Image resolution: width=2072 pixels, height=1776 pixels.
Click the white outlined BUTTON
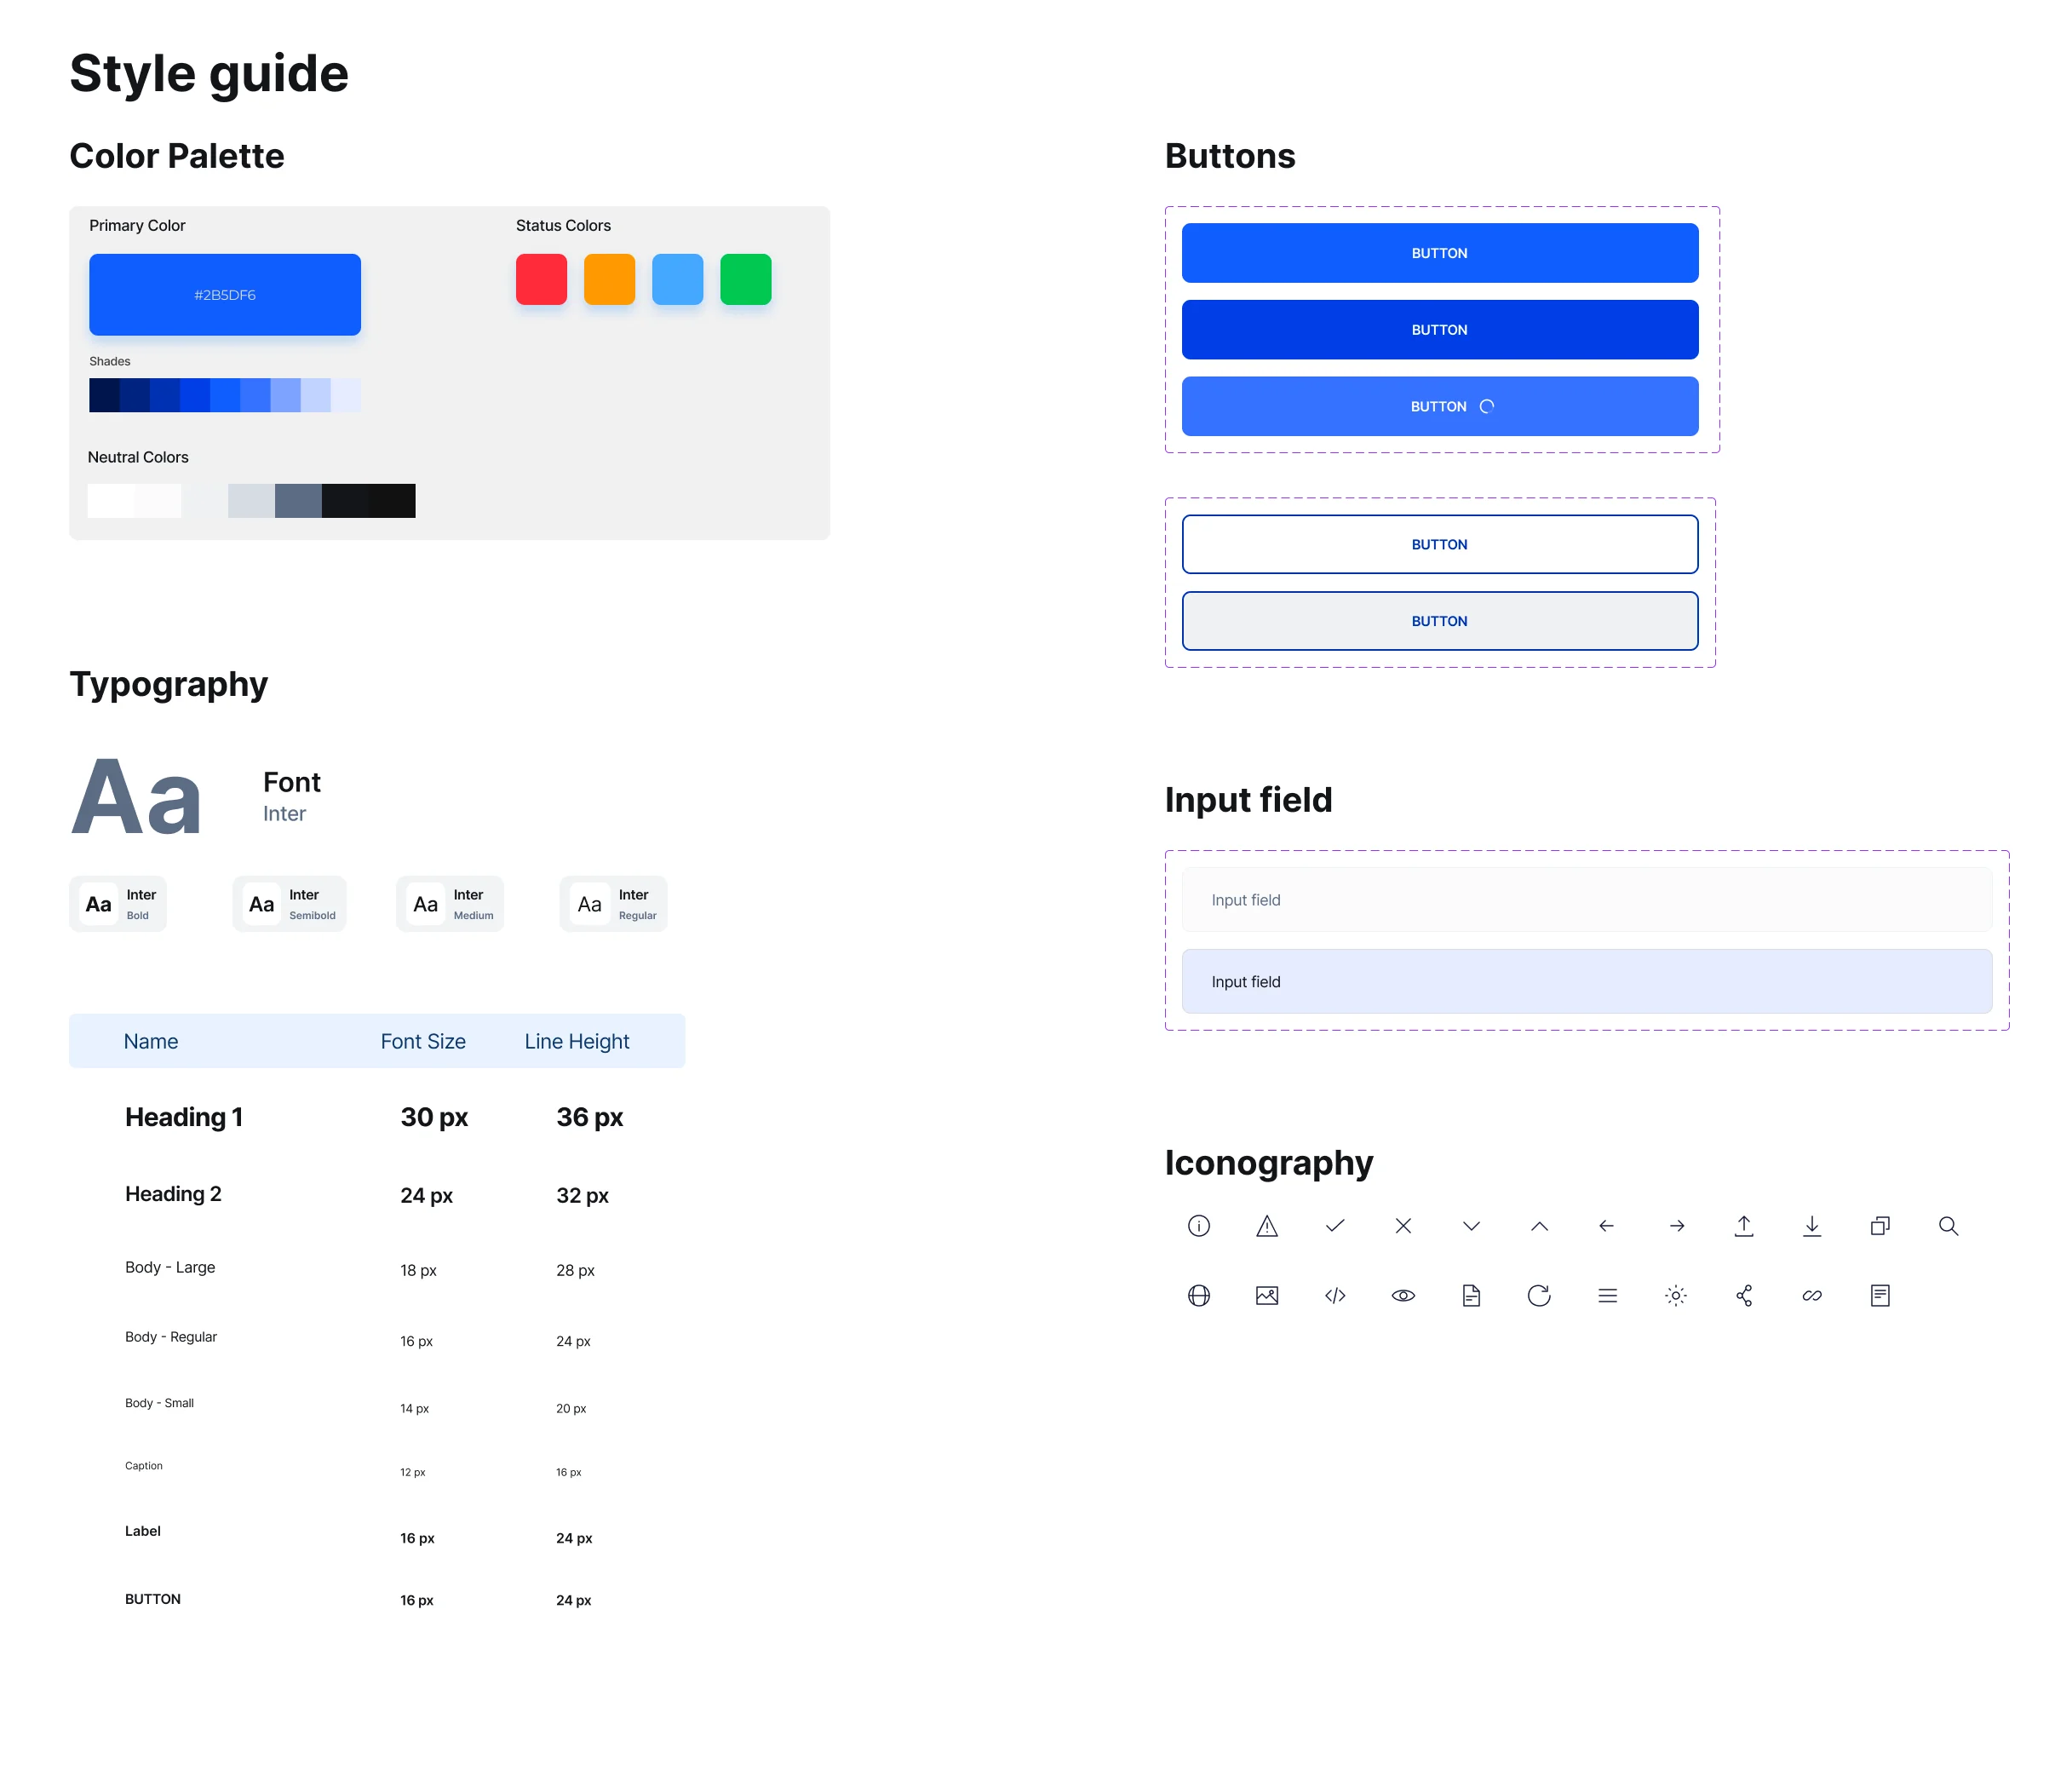pyautogui.click(x=1440, y=544)
